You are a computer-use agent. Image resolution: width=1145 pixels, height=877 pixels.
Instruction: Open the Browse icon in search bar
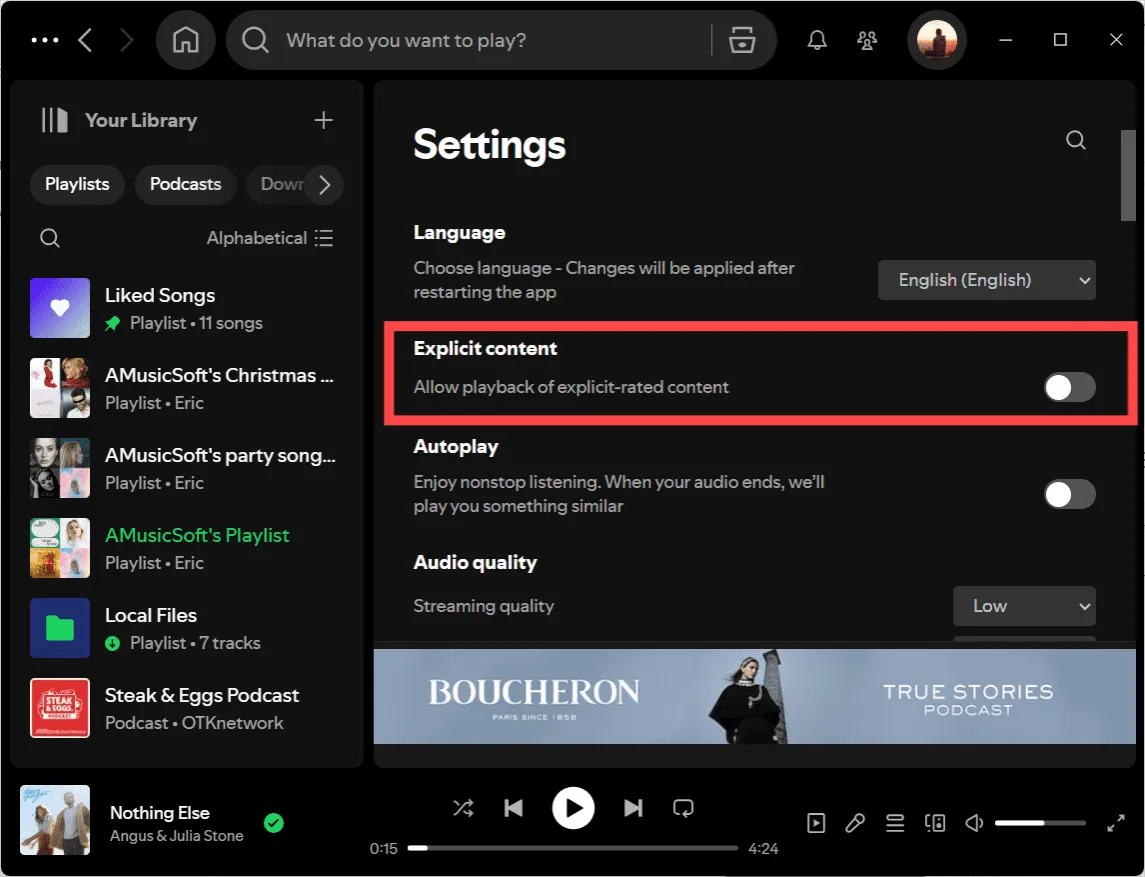(x=742, y=40)
